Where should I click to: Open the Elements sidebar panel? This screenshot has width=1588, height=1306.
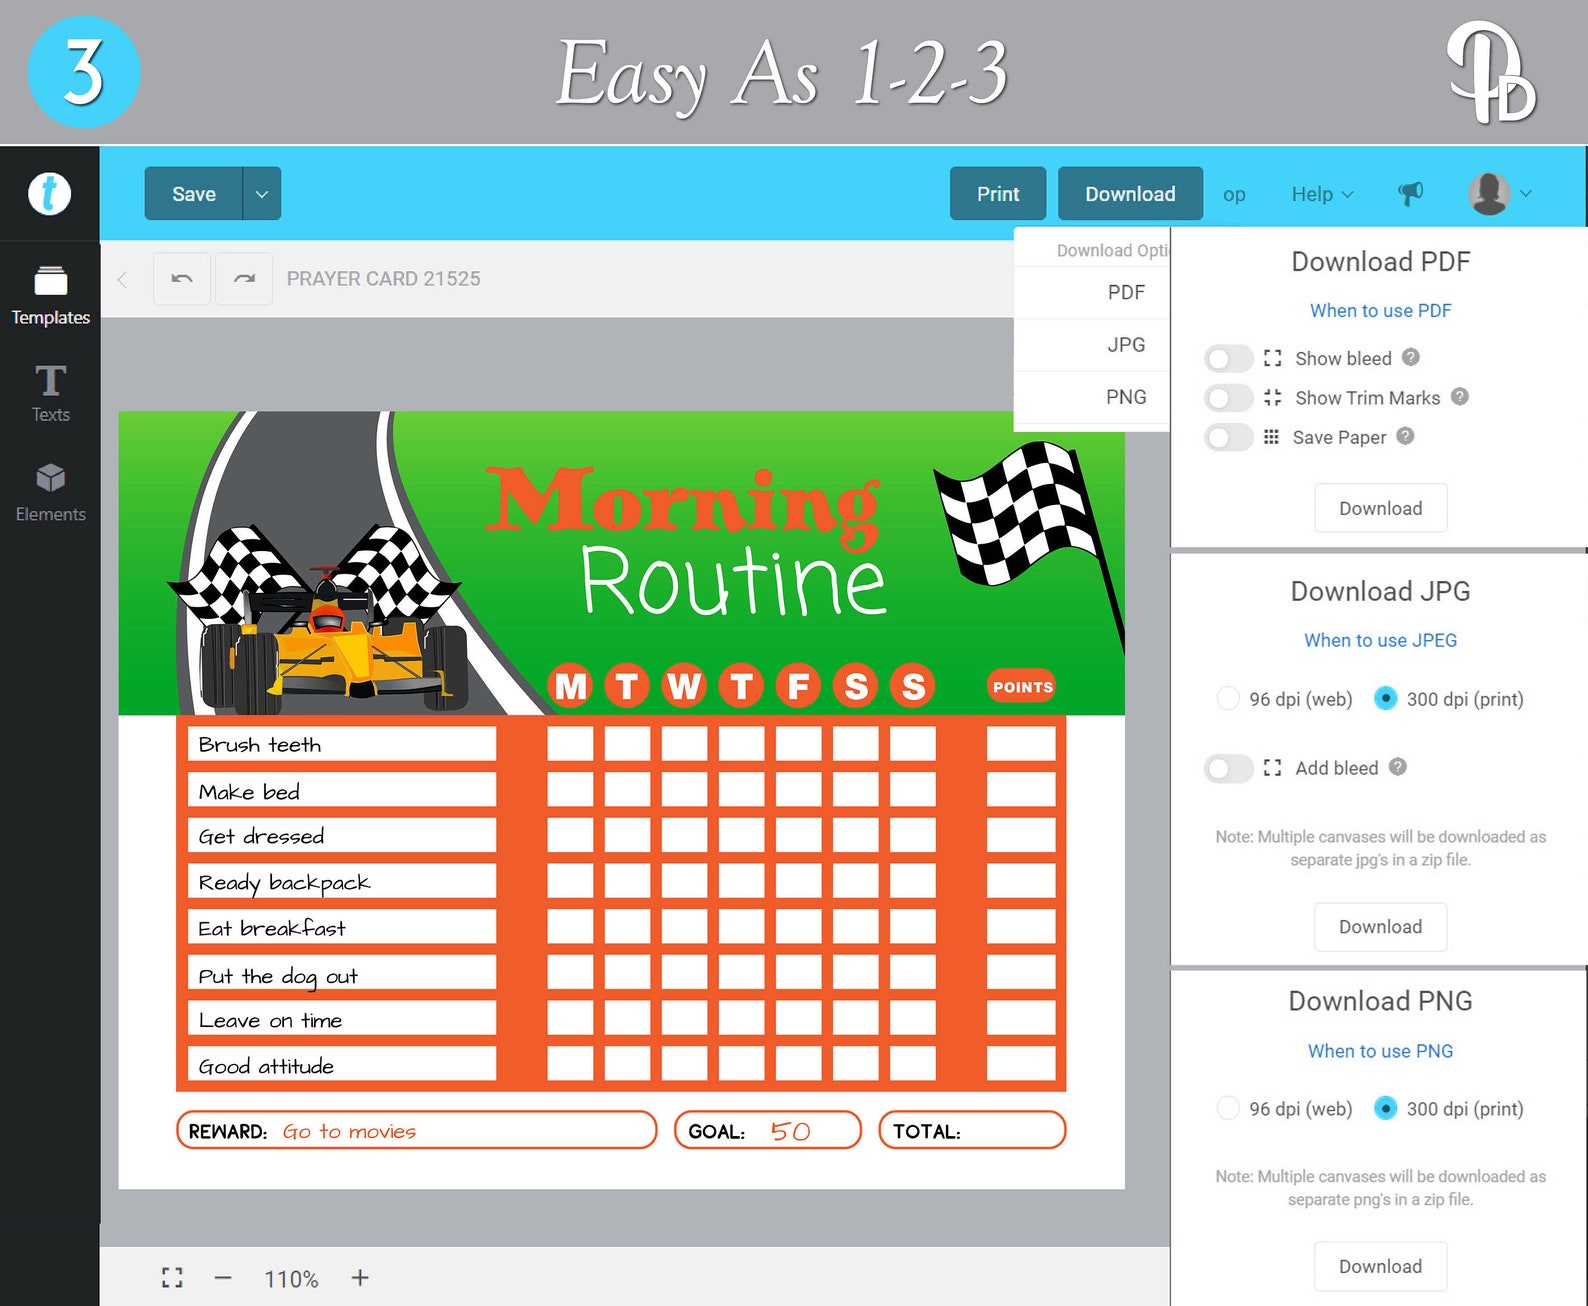[50, 493]
